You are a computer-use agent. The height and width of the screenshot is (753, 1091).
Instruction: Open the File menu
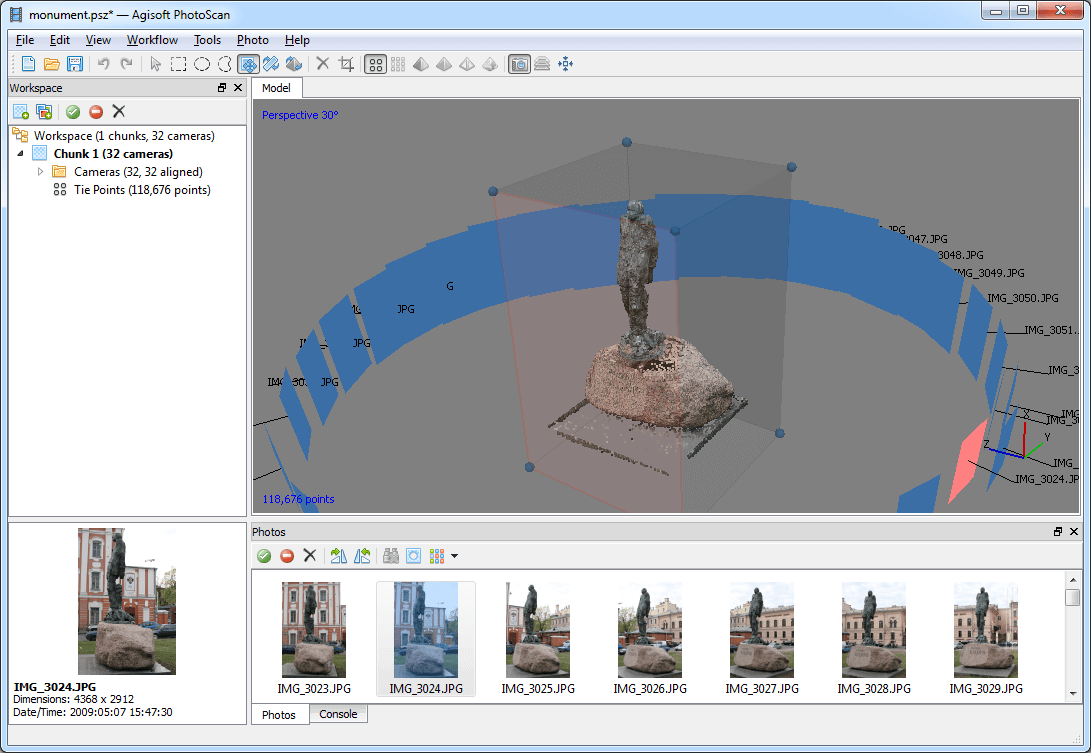coord(24,40)
